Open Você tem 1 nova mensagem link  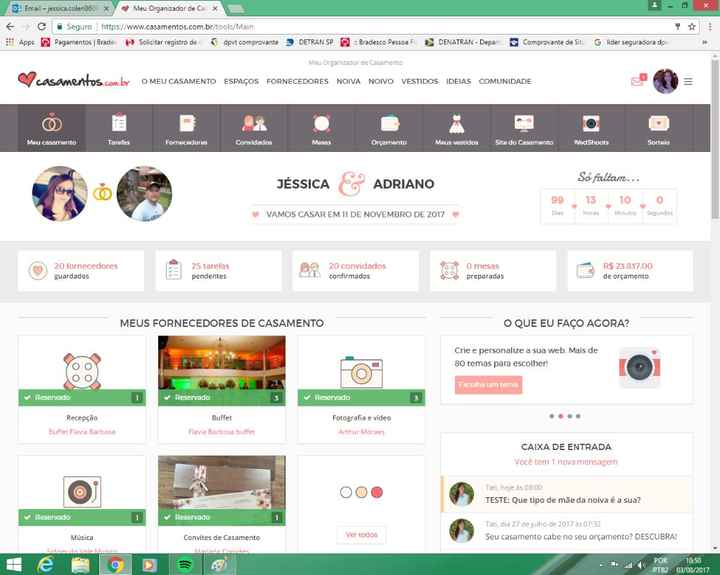(566, 462)
